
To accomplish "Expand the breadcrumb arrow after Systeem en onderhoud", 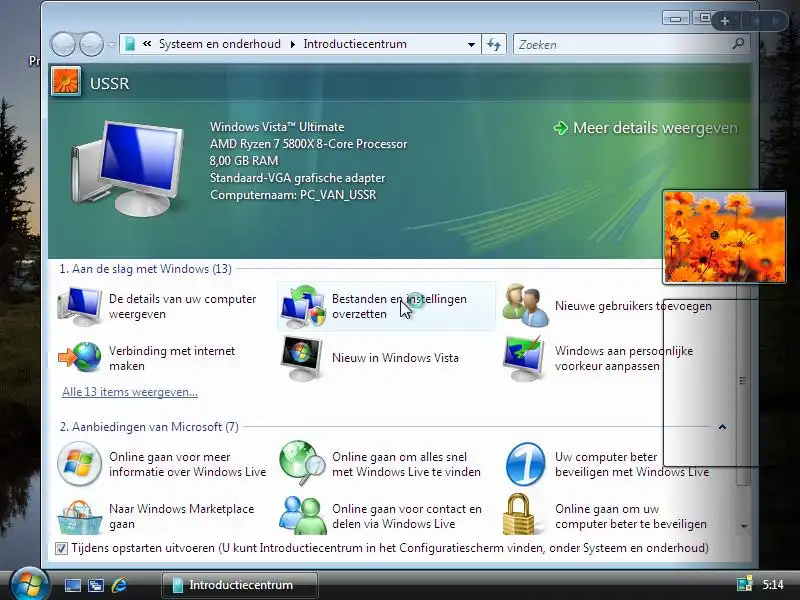I will coord(292,44).
